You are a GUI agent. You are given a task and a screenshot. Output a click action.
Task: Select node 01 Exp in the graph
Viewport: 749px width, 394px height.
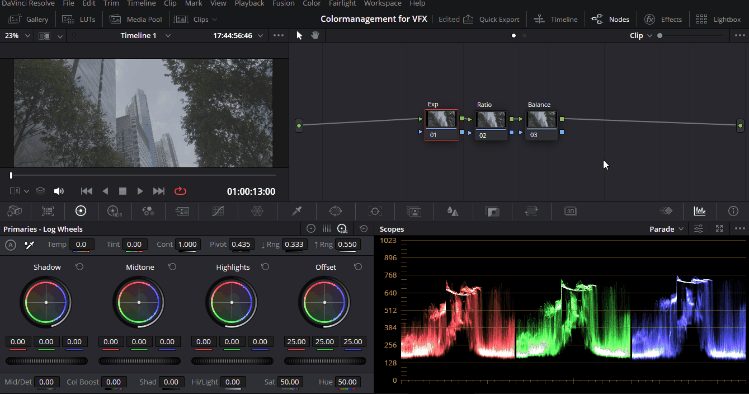tap(441, 125)
